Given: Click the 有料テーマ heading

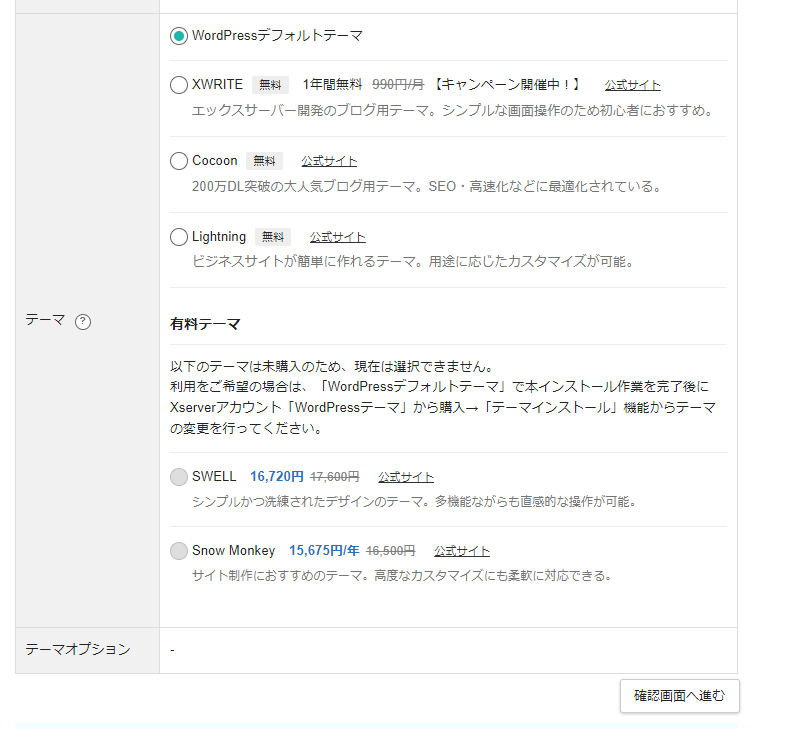Looking at the screenshot, I should coord(205,324).
